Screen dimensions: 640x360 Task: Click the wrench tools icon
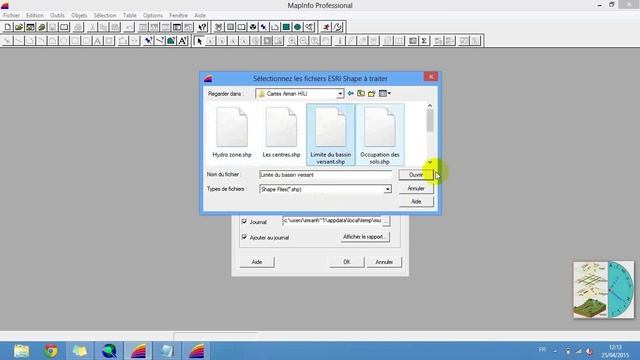click(x=338, y=27)
